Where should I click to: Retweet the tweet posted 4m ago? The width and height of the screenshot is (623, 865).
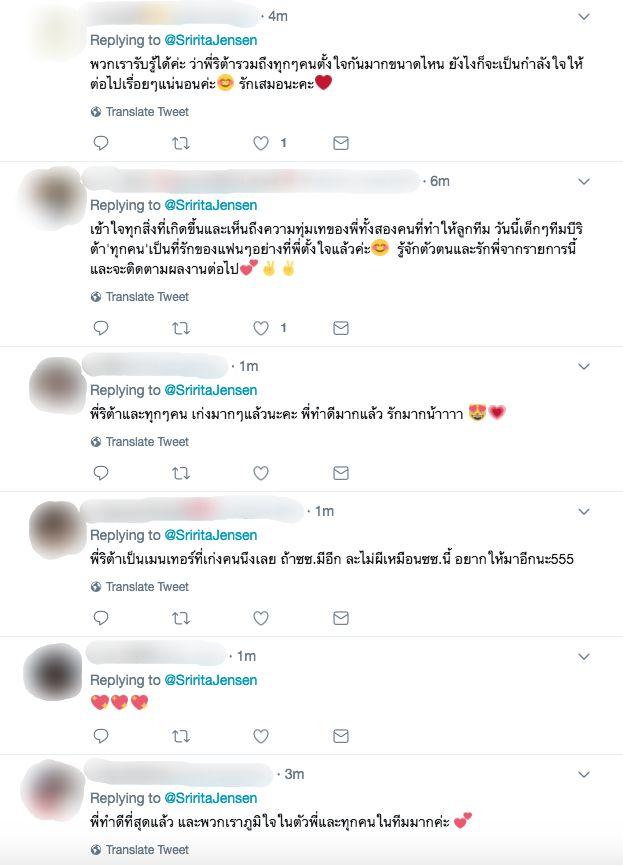[181, 143]
